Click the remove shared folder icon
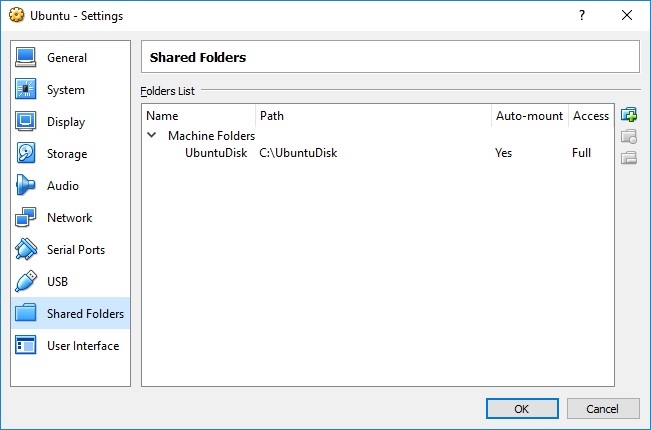The height and width of the screenshot is (430, 651). tap(629, 158)
